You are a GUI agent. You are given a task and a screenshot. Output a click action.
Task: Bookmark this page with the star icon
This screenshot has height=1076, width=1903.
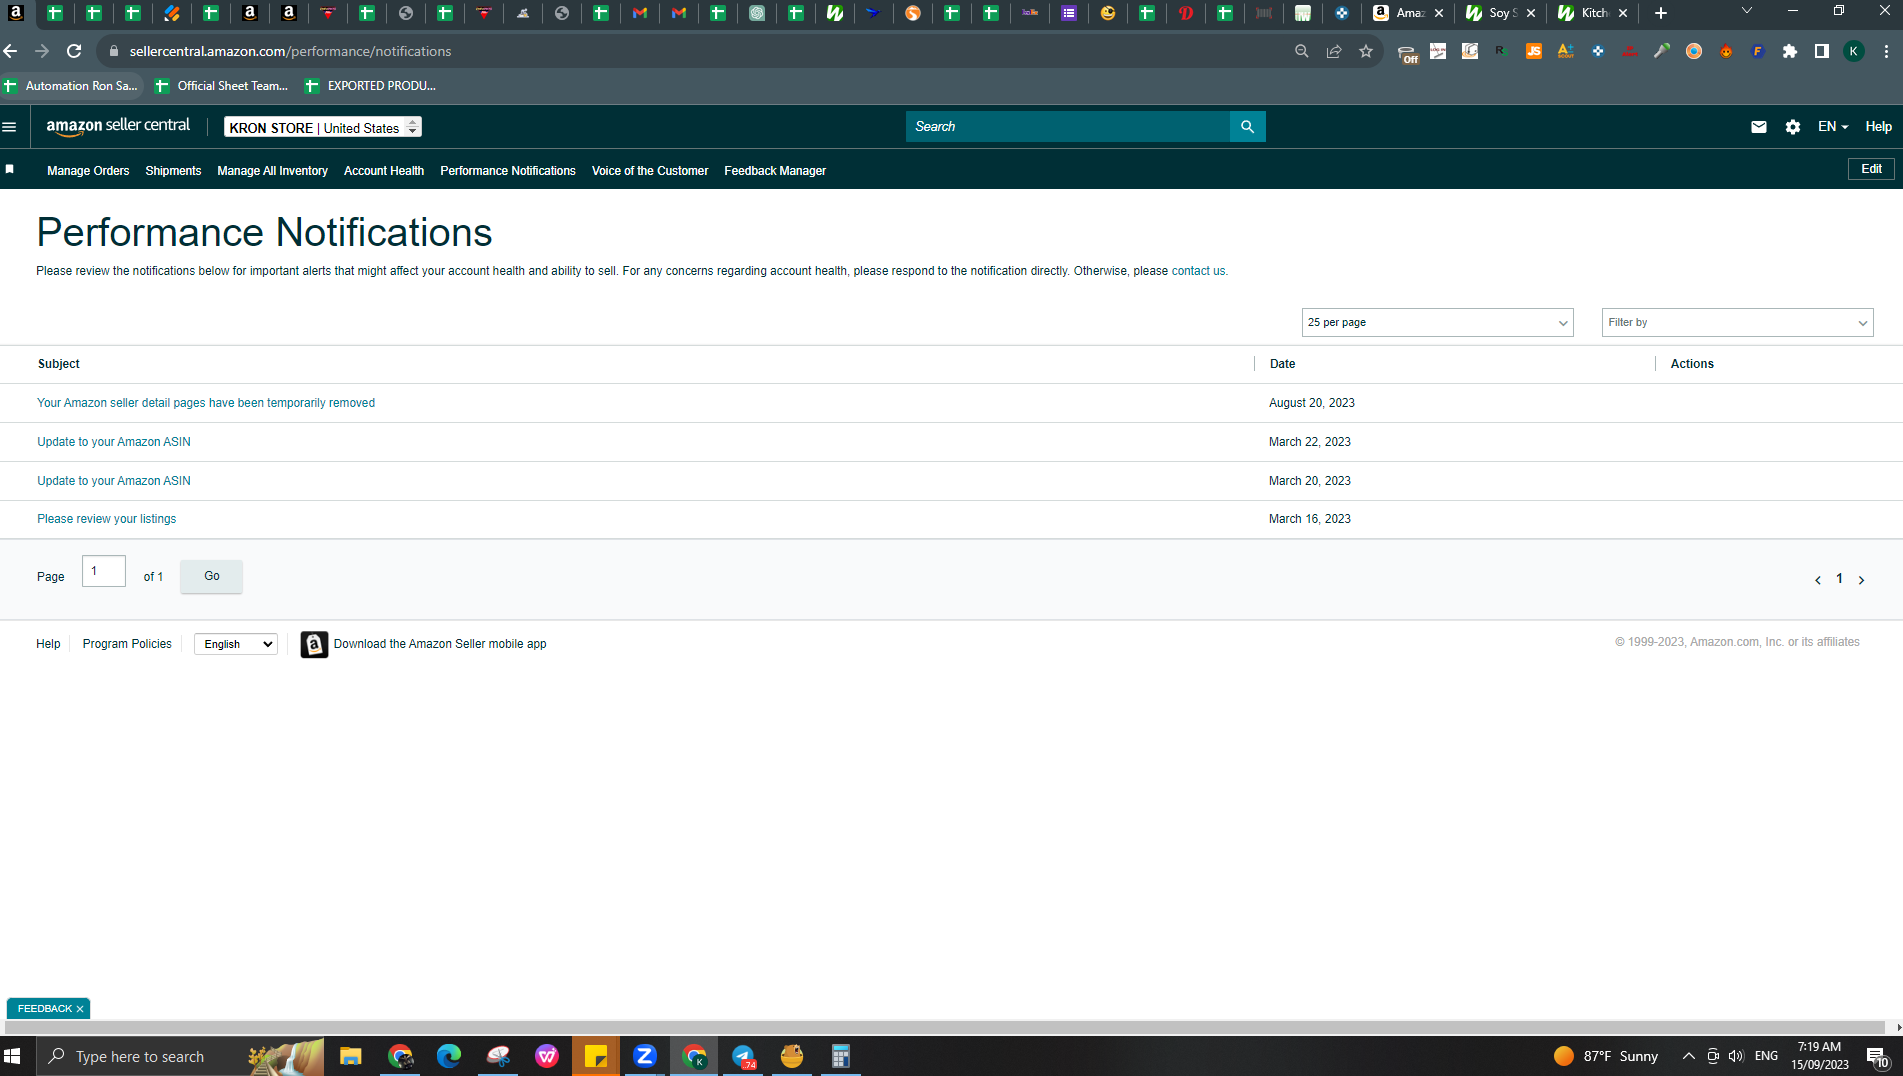(x=1366, y=51)
